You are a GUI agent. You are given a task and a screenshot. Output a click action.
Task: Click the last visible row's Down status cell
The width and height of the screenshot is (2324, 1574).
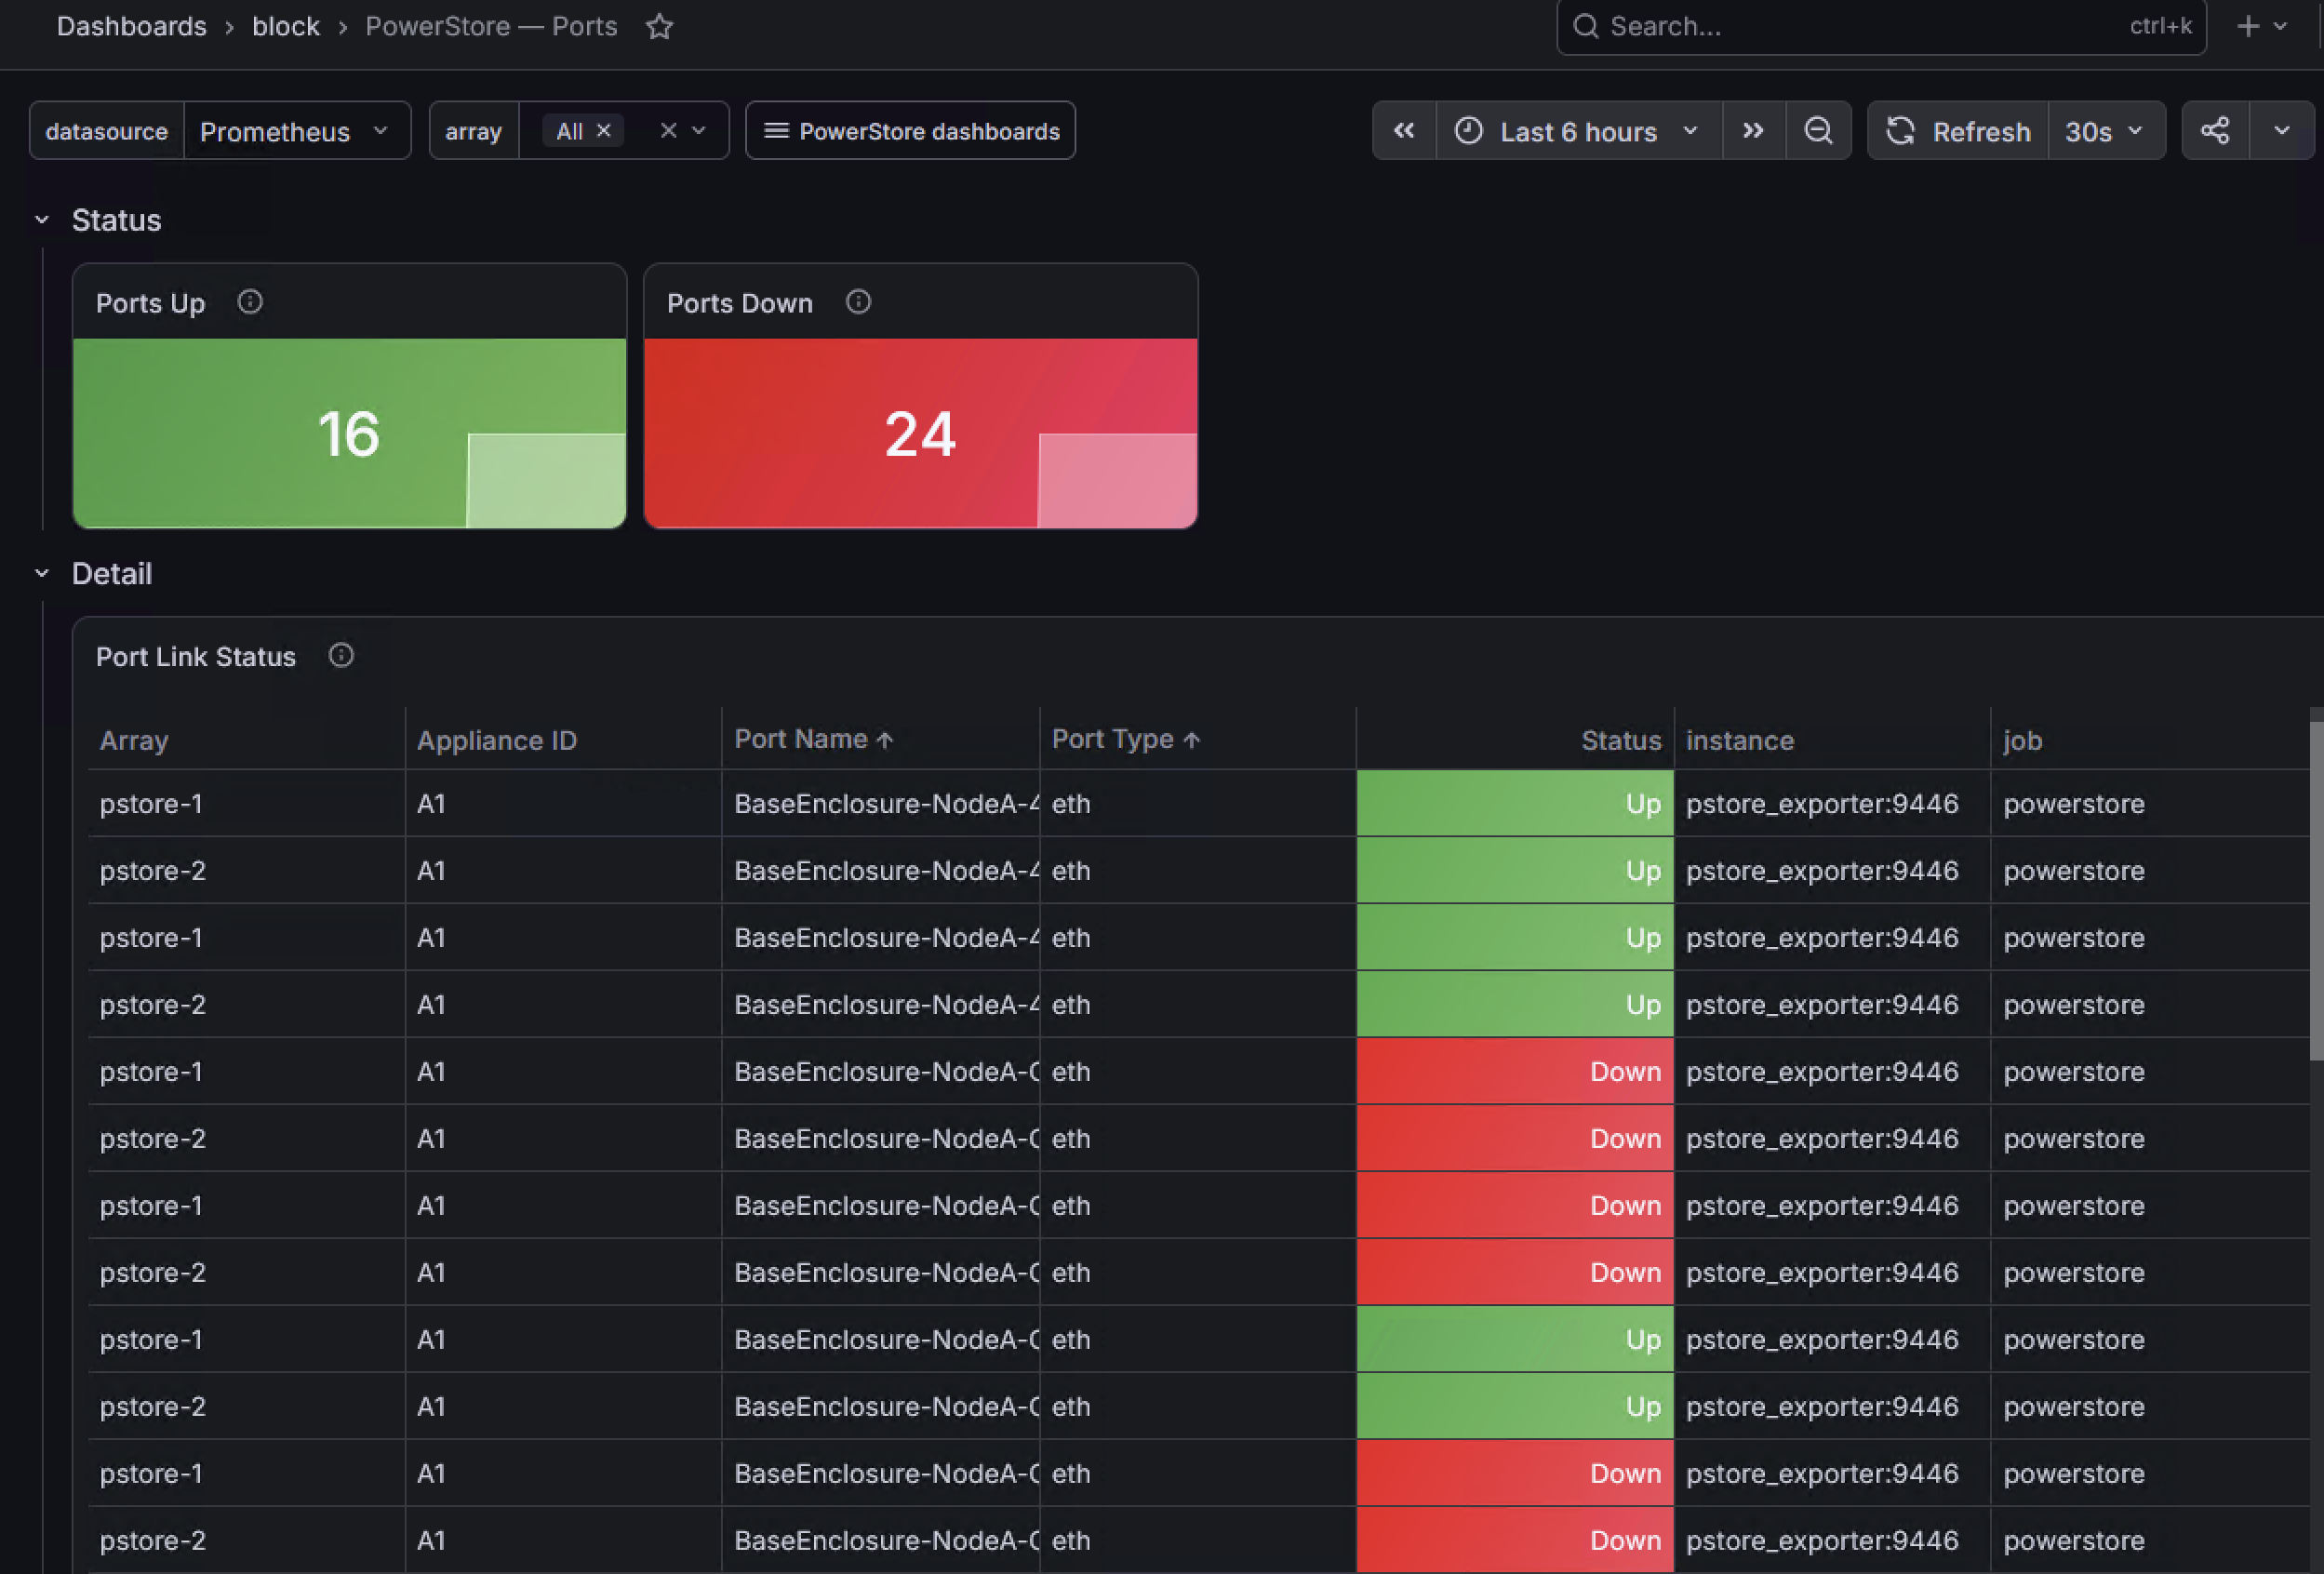(x=1514, y=1540)
